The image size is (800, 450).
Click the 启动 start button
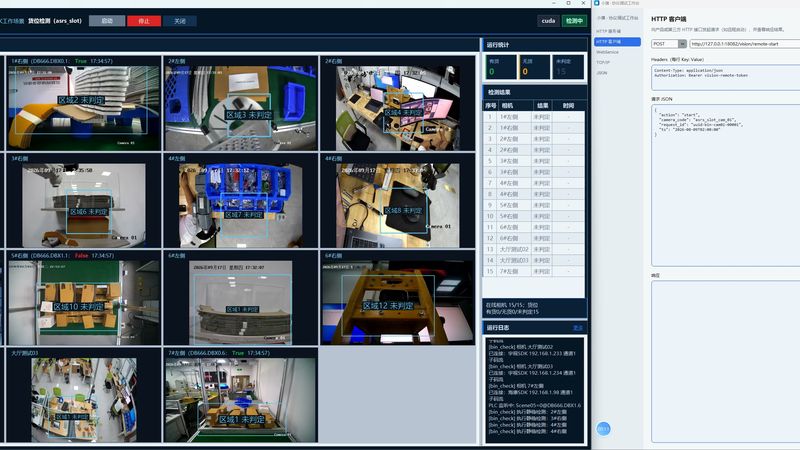pyautogui.click(x=107, y=21)
